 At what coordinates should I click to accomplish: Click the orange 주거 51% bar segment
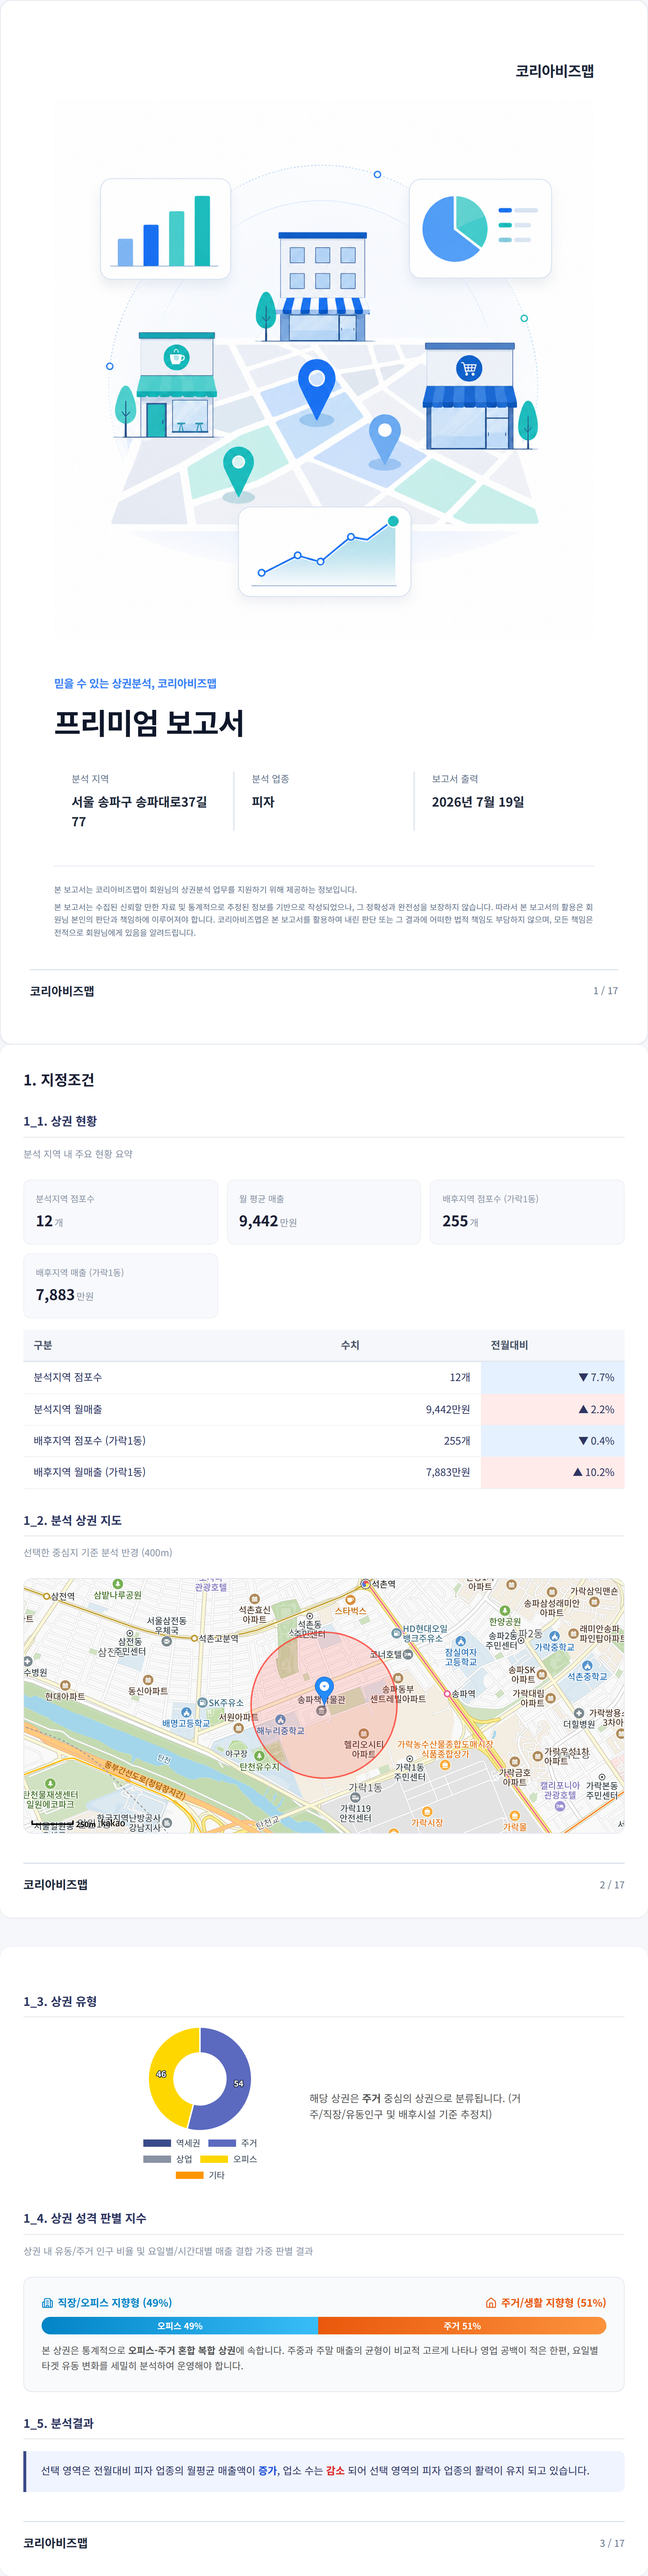(x=462, y=2326)
